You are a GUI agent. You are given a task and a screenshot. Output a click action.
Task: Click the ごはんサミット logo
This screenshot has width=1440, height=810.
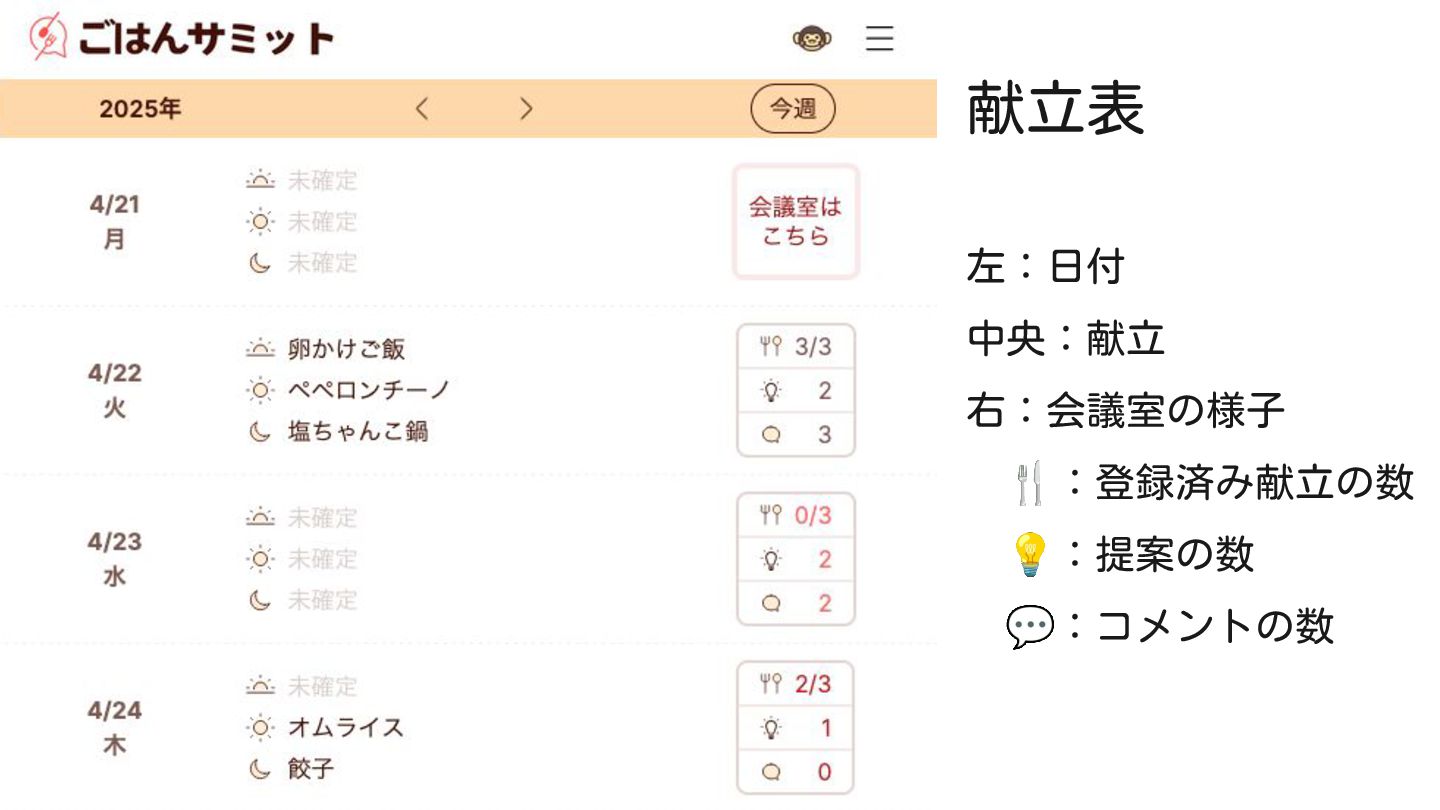[x=182, y=38]
